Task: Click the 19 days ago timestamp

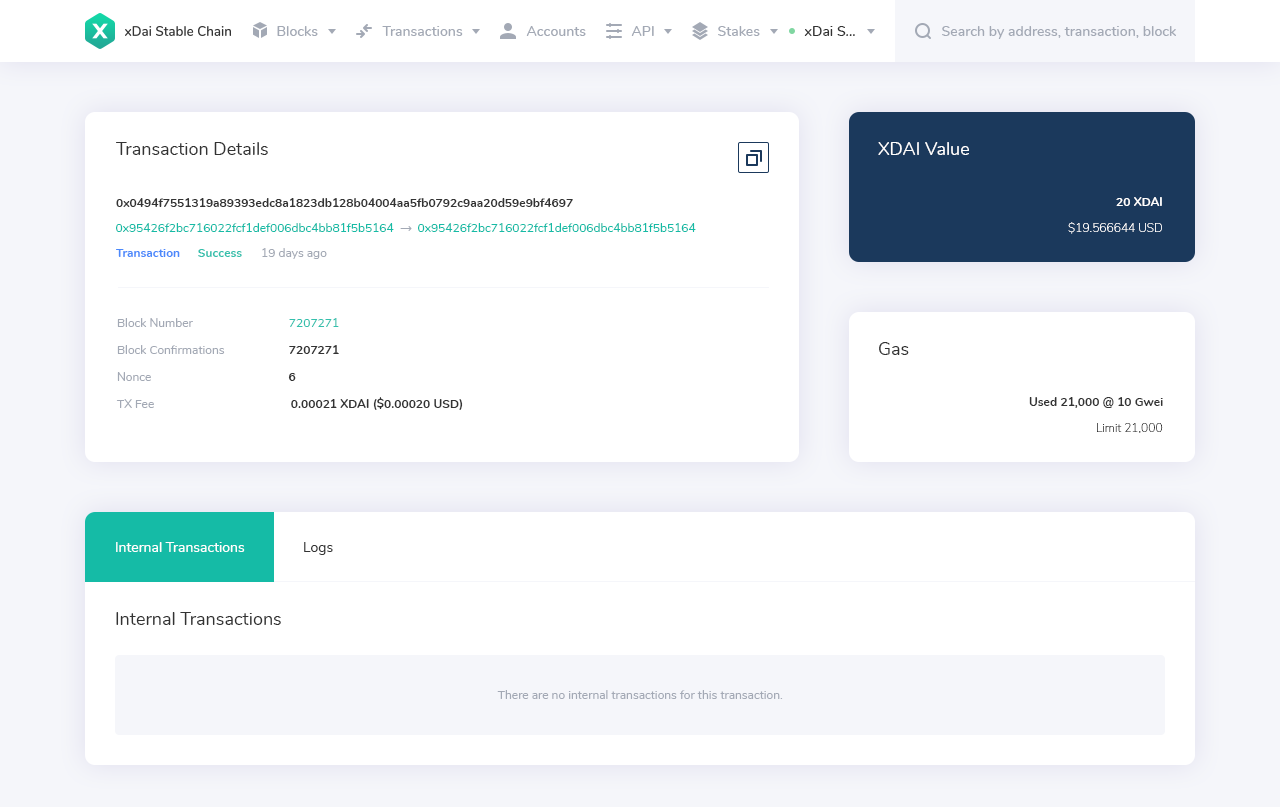Action: tap(294, 253)
